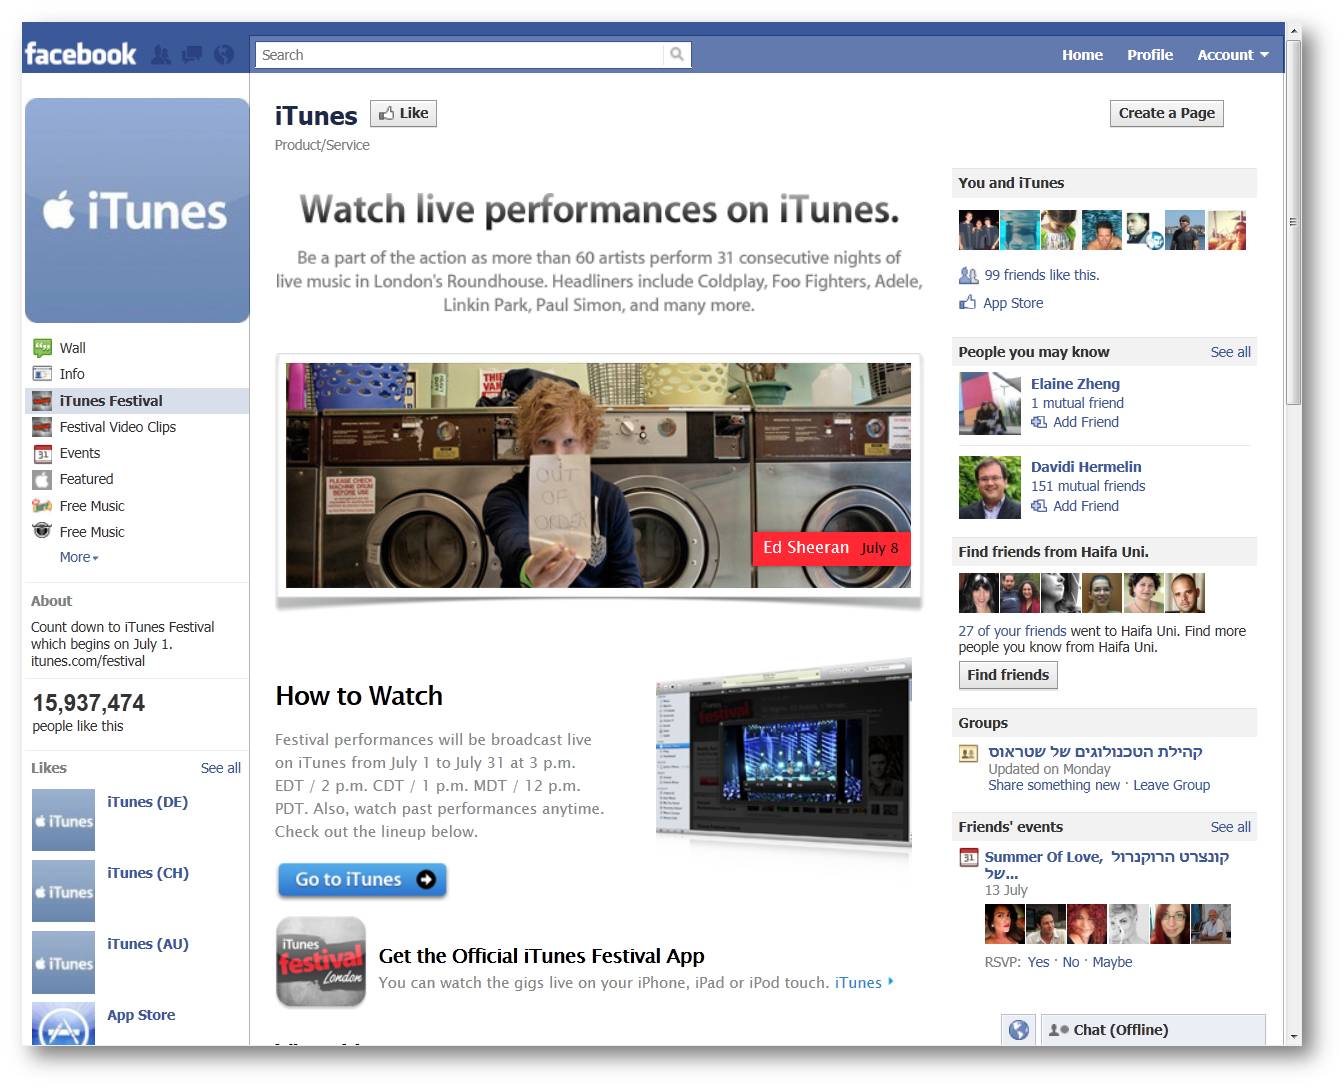The height and width of the screenshot is (1088, 1344).
Task: Click the chat globe icon at bottom
Action: 1018,1030
